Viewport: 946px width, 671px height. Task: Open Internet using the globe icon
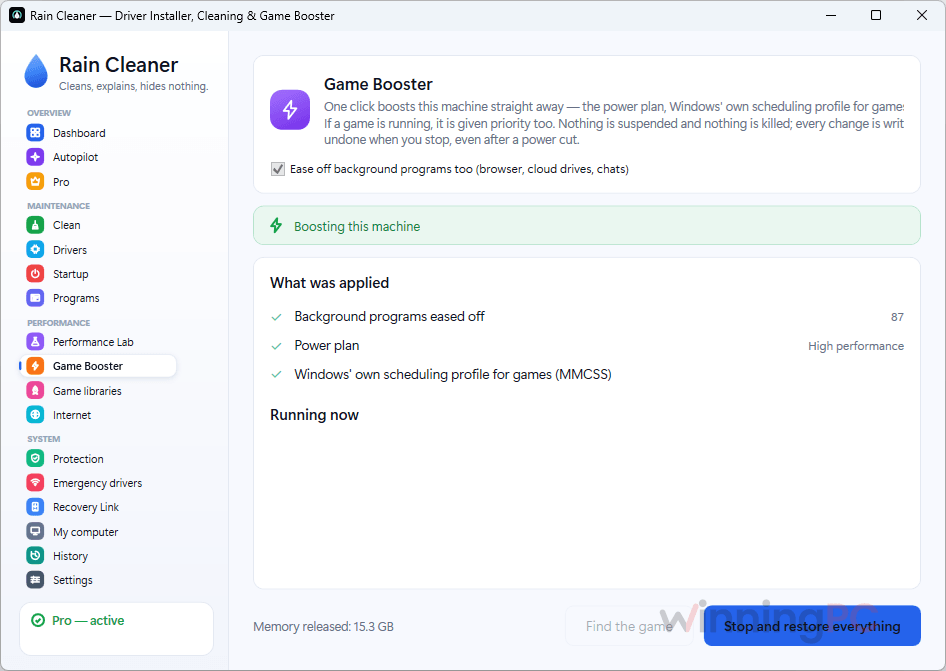point(35,415)
